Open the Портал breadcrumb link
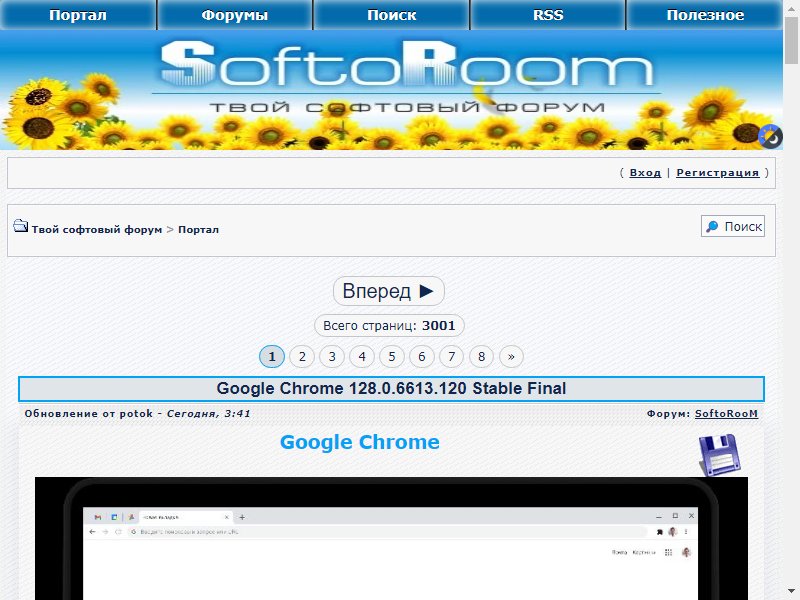 [198, 230]
